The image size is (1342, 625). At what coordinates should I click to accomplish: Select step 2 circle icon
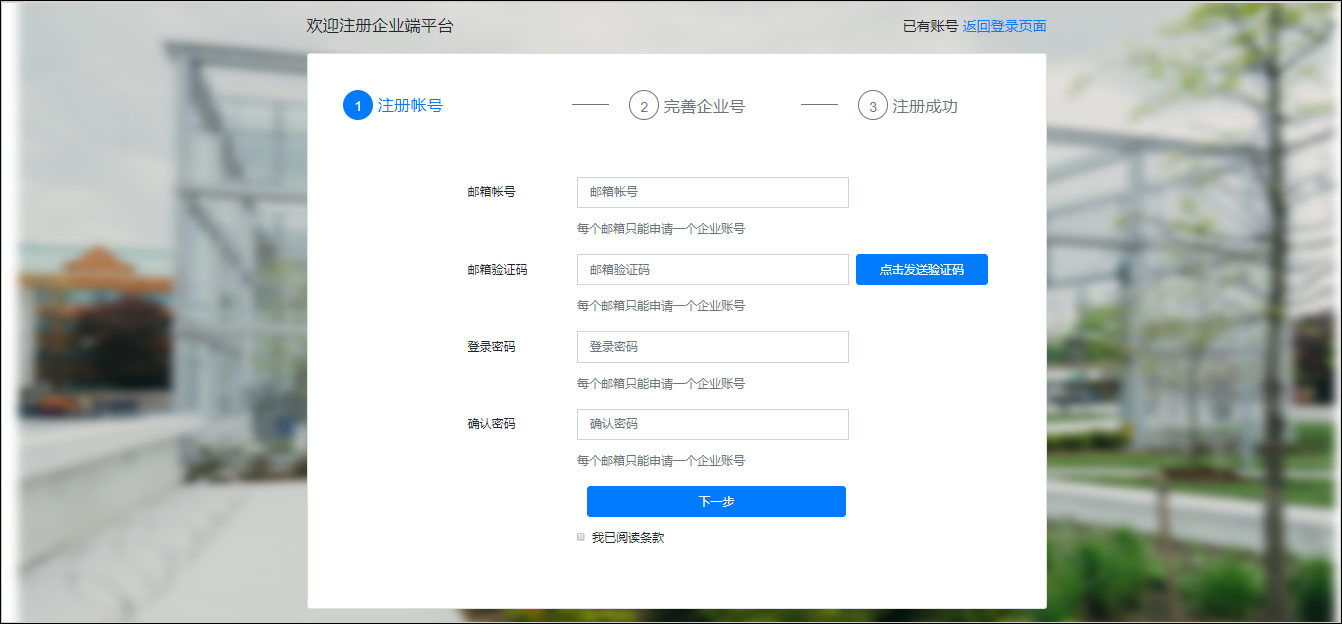[x=644, y=105]
